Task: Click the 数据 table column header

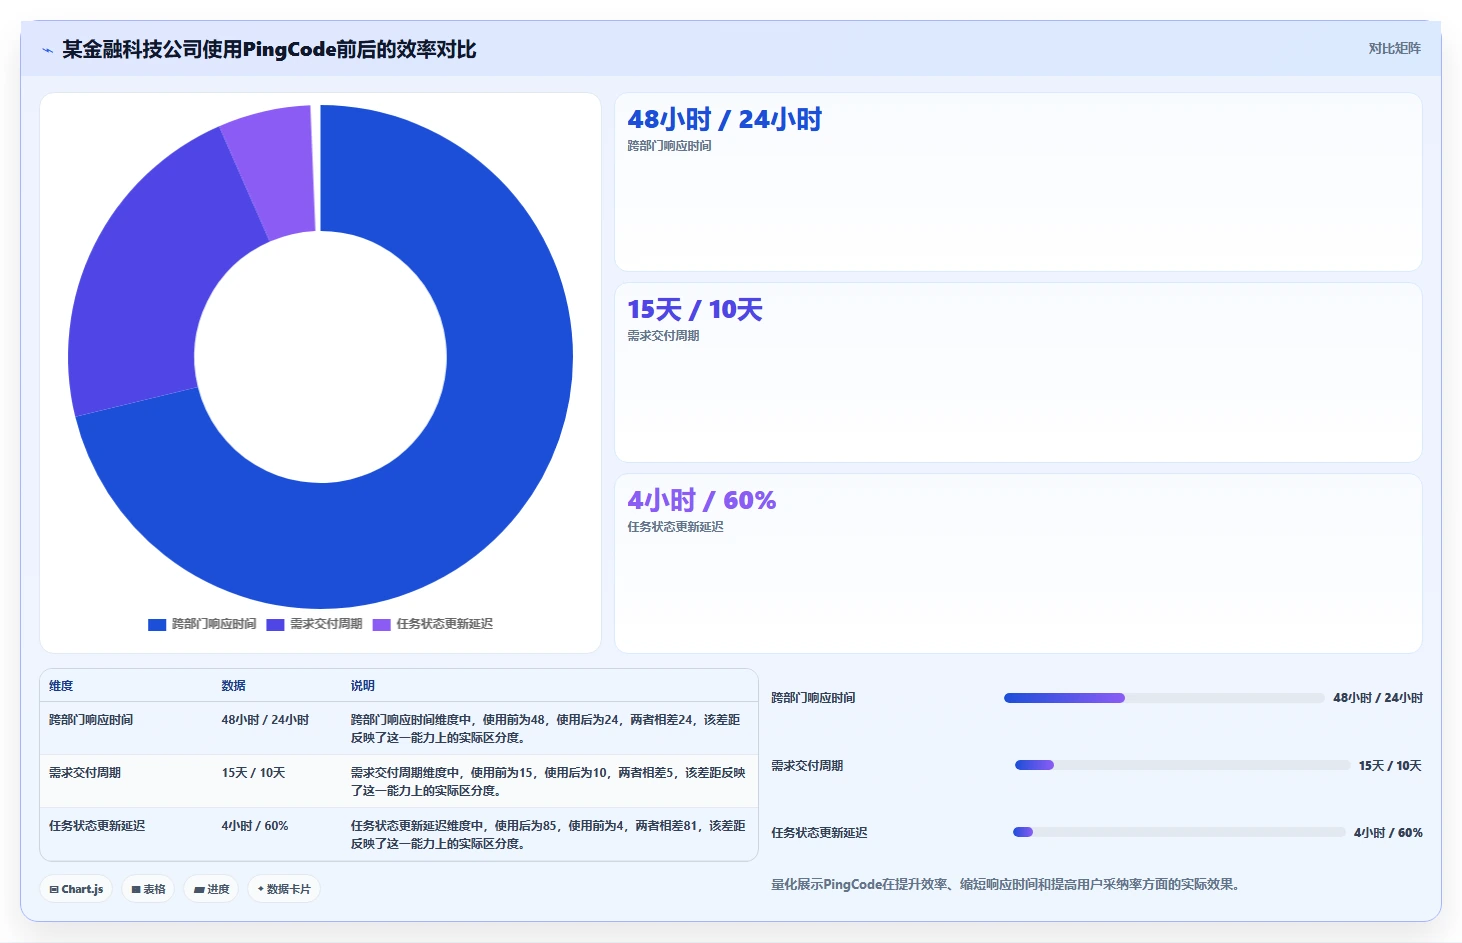Action: coord(233,686)
